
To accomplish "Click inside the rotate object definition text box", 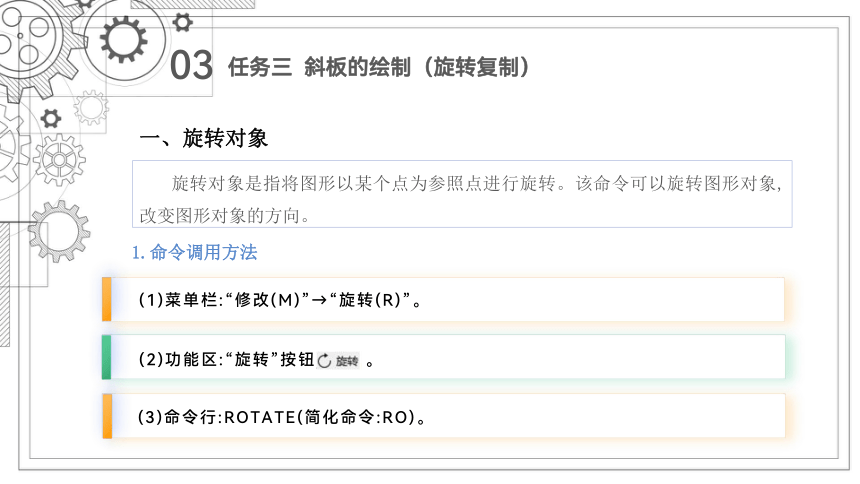I will pyautogui.click(x=462, y=194).
